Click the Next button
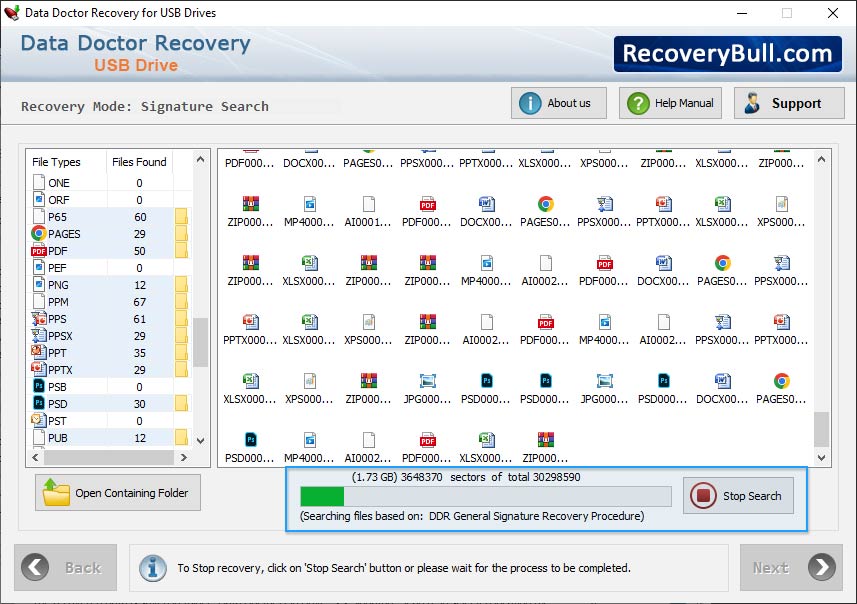 point(791,567)
